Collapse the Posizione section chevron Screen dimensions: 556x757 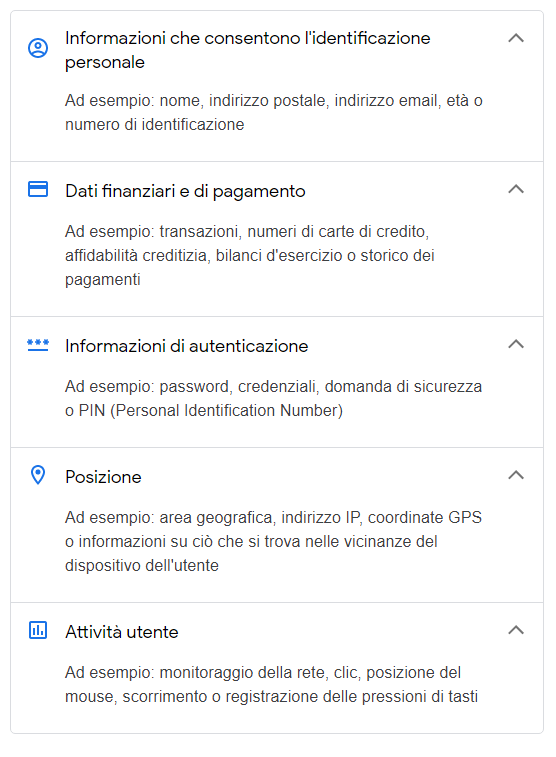tap(516, 475)
